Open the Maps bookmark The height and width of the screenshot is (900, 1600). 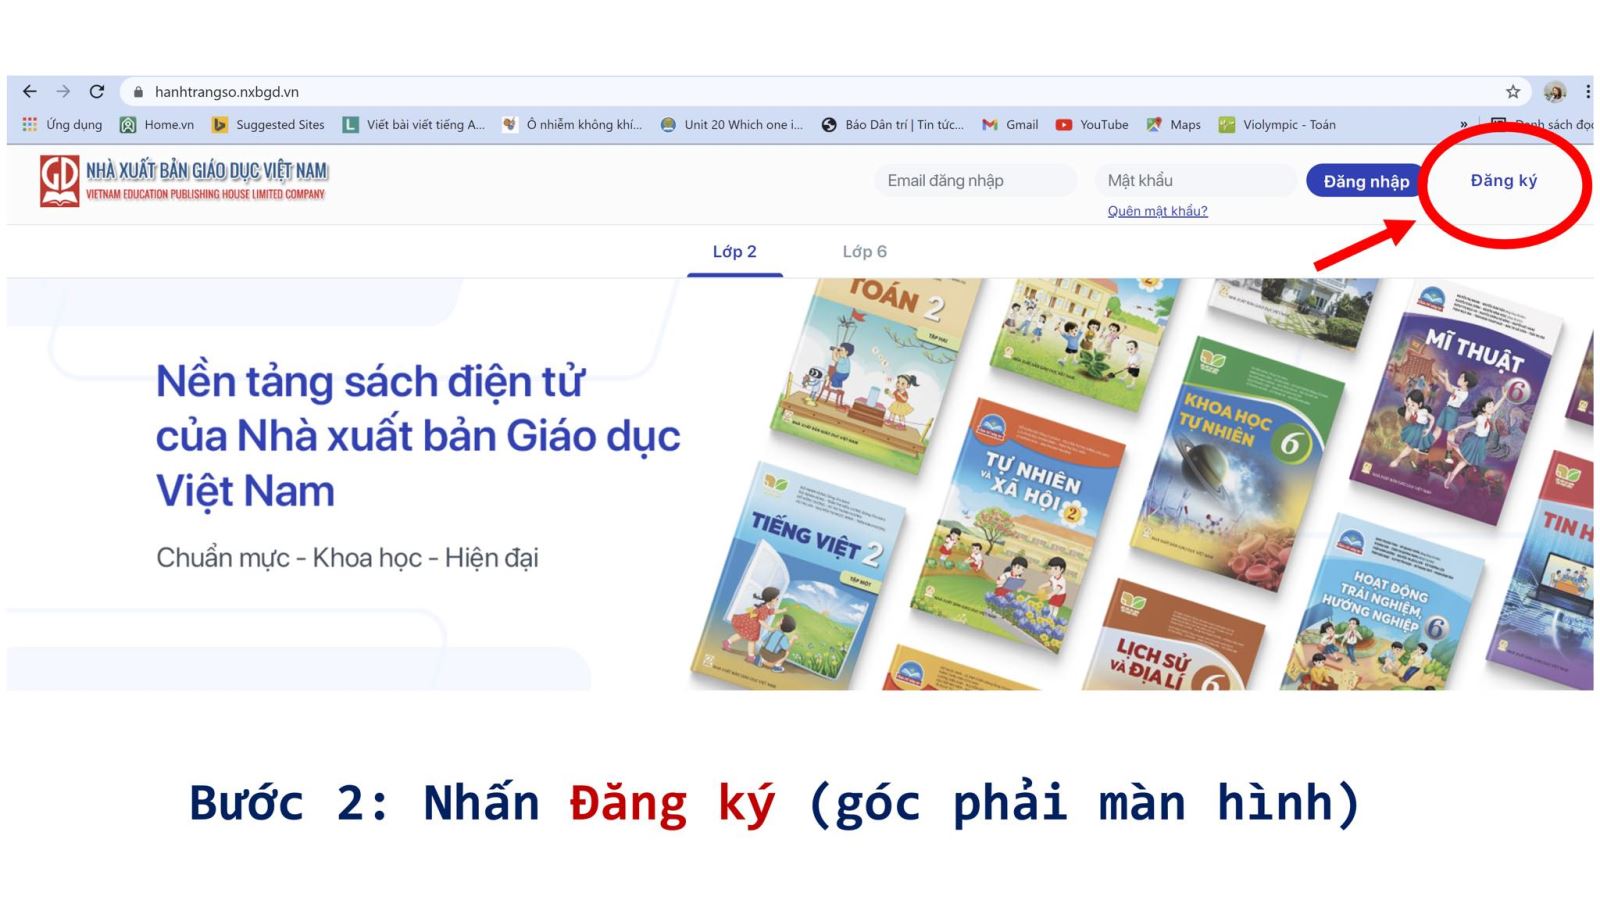pyautogui.click(x=1174, y=125)
